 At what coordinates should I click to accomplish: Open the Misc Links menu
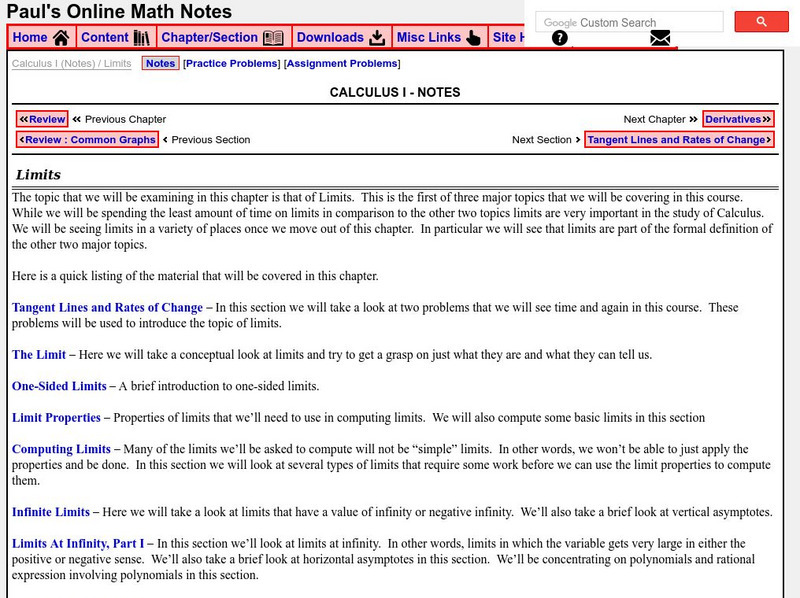point(439,37)
